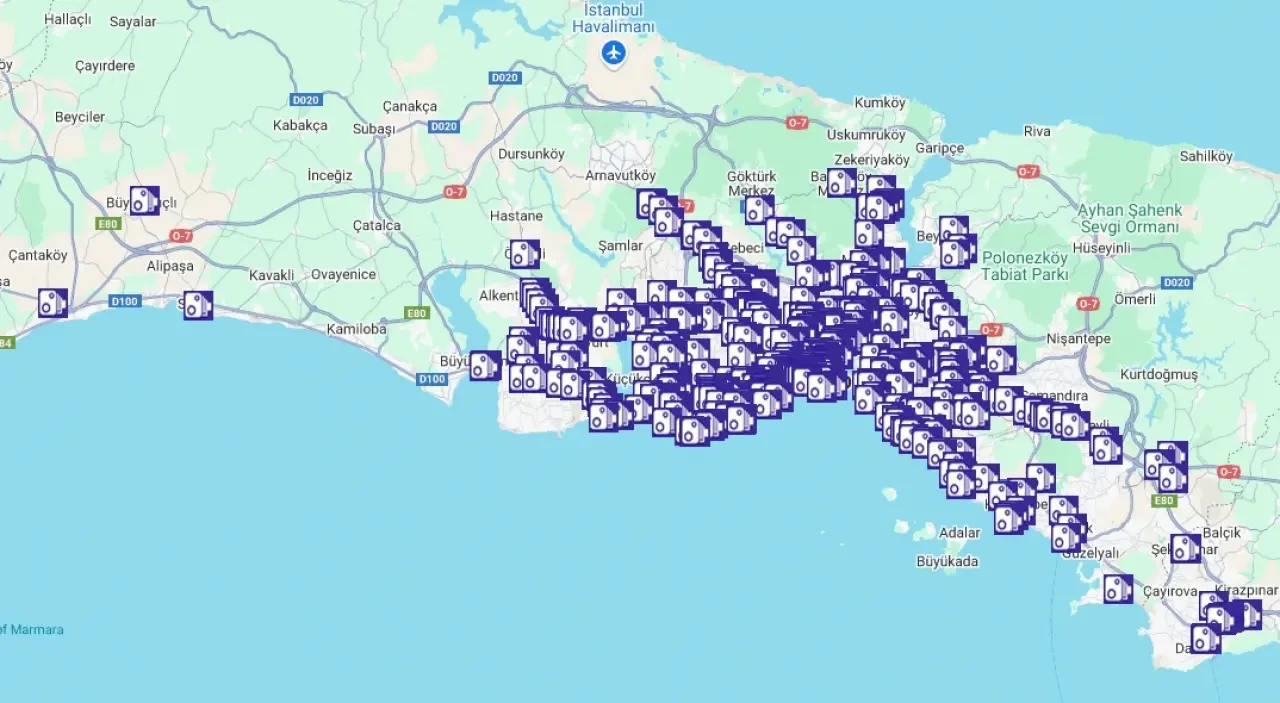Select the camera marker left of Alipaşa's E80 badge
The width and height of the screenshot is (1280, 703).
click(x=144, y=201)
